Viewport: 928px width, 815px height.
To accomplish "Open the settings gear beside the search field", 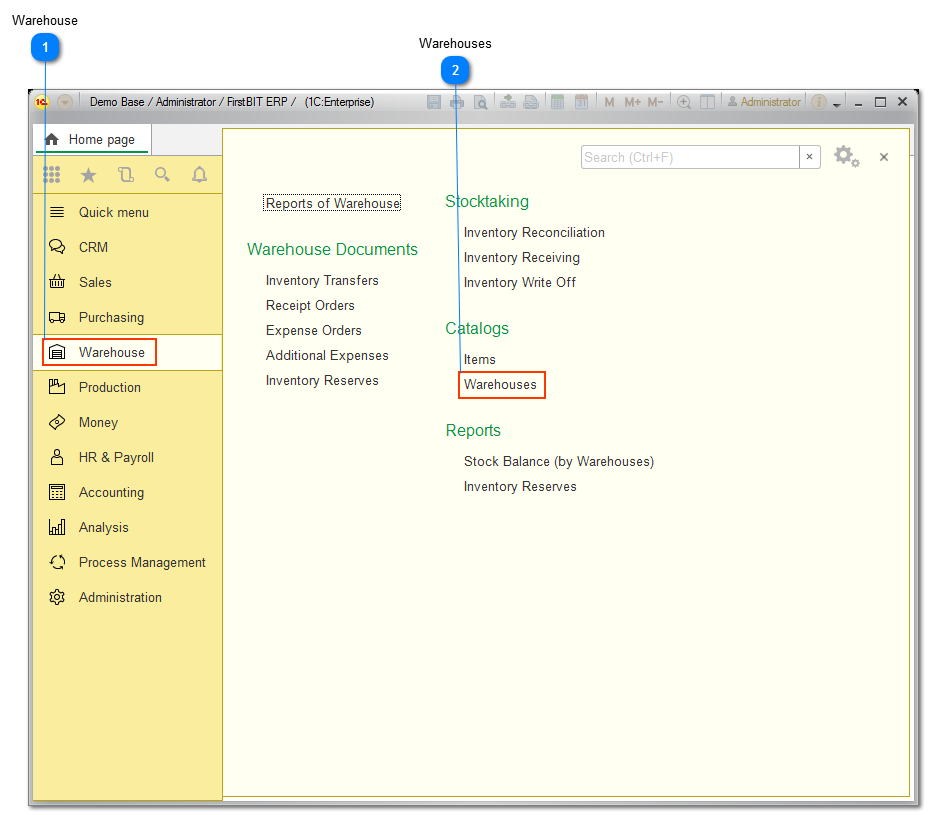I will coord(846,156).
